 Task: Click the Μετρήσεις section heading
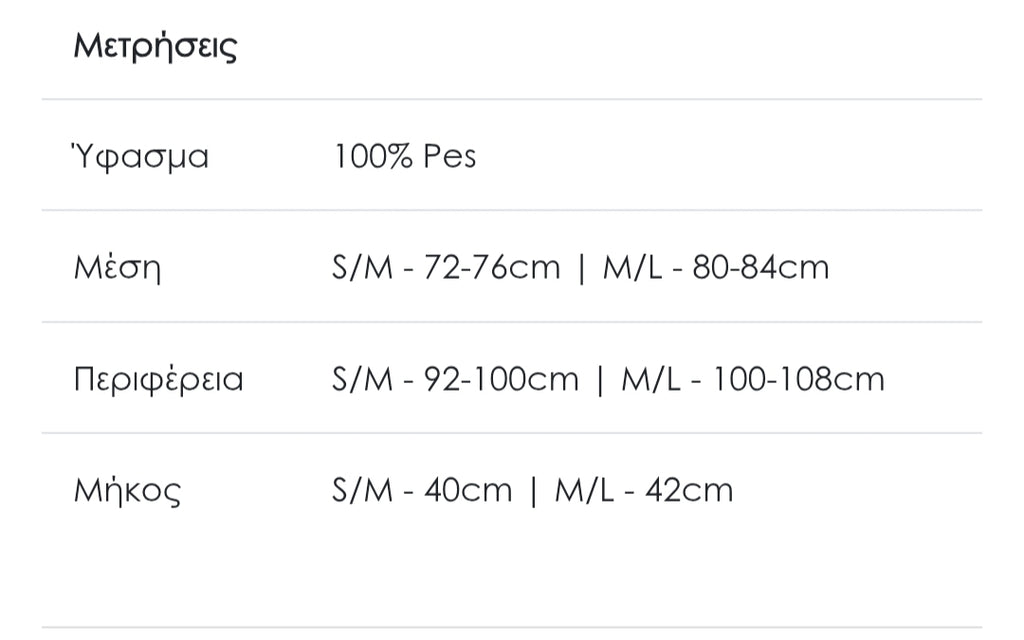(155, 47)
